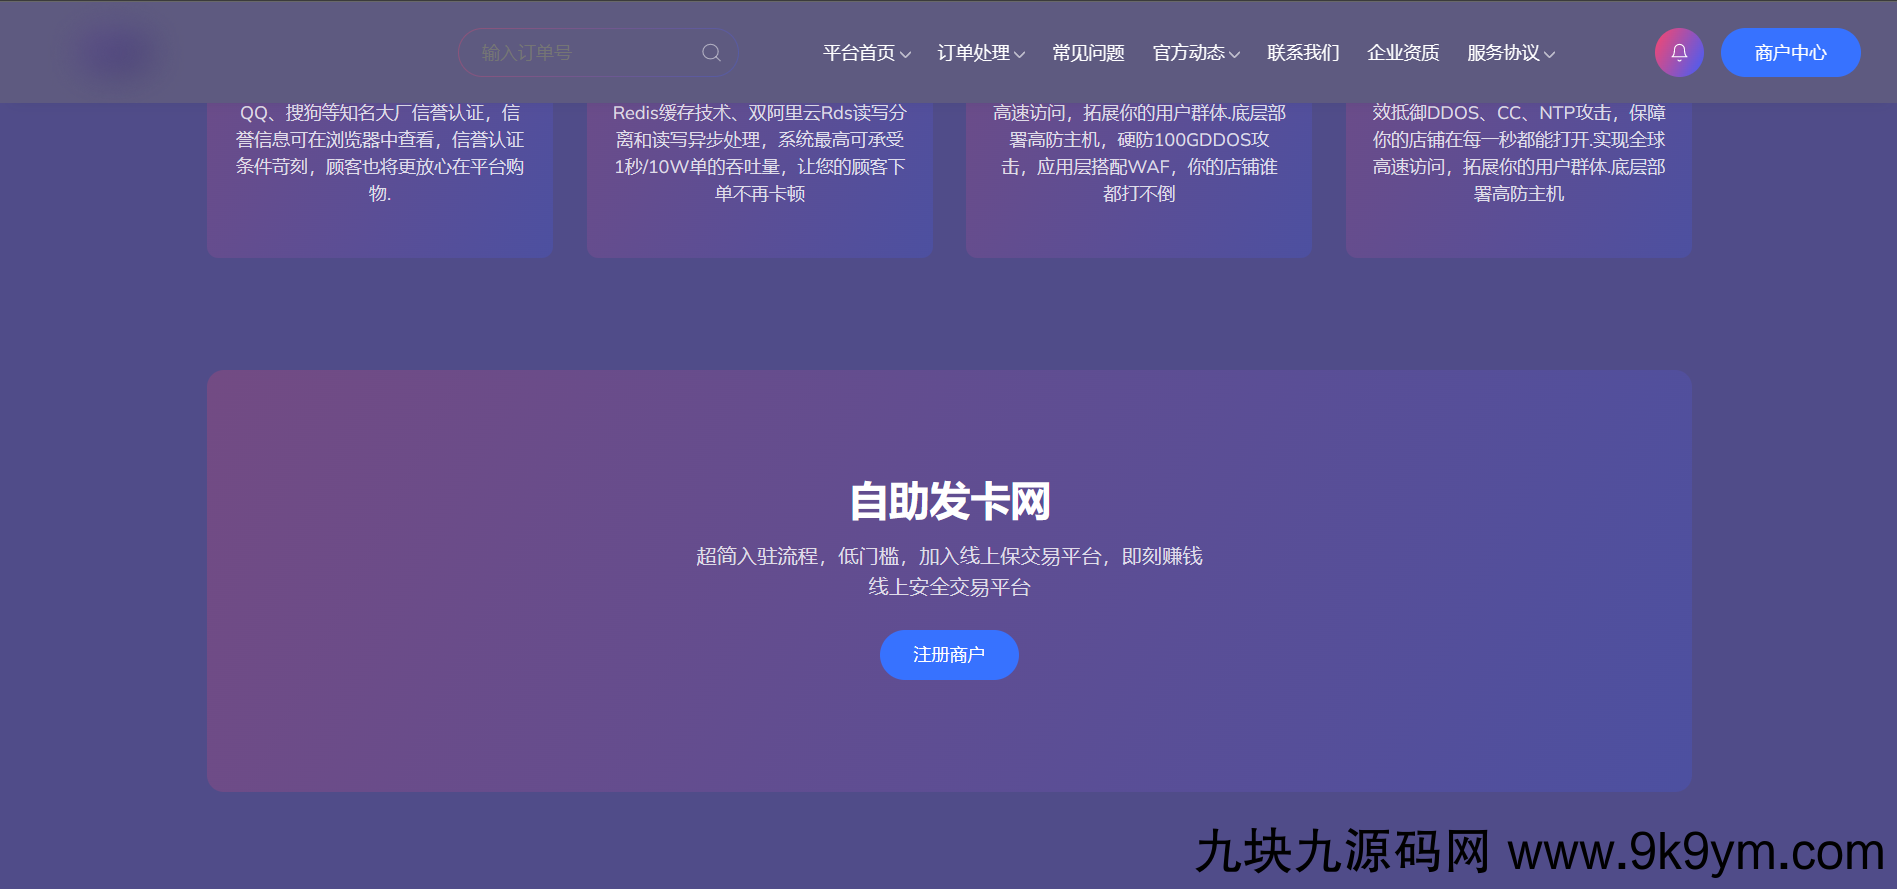The image size is (1897, 889).
Task: Click the card mentioning QQ、搜狗 信誉认证
Action: 380,180
